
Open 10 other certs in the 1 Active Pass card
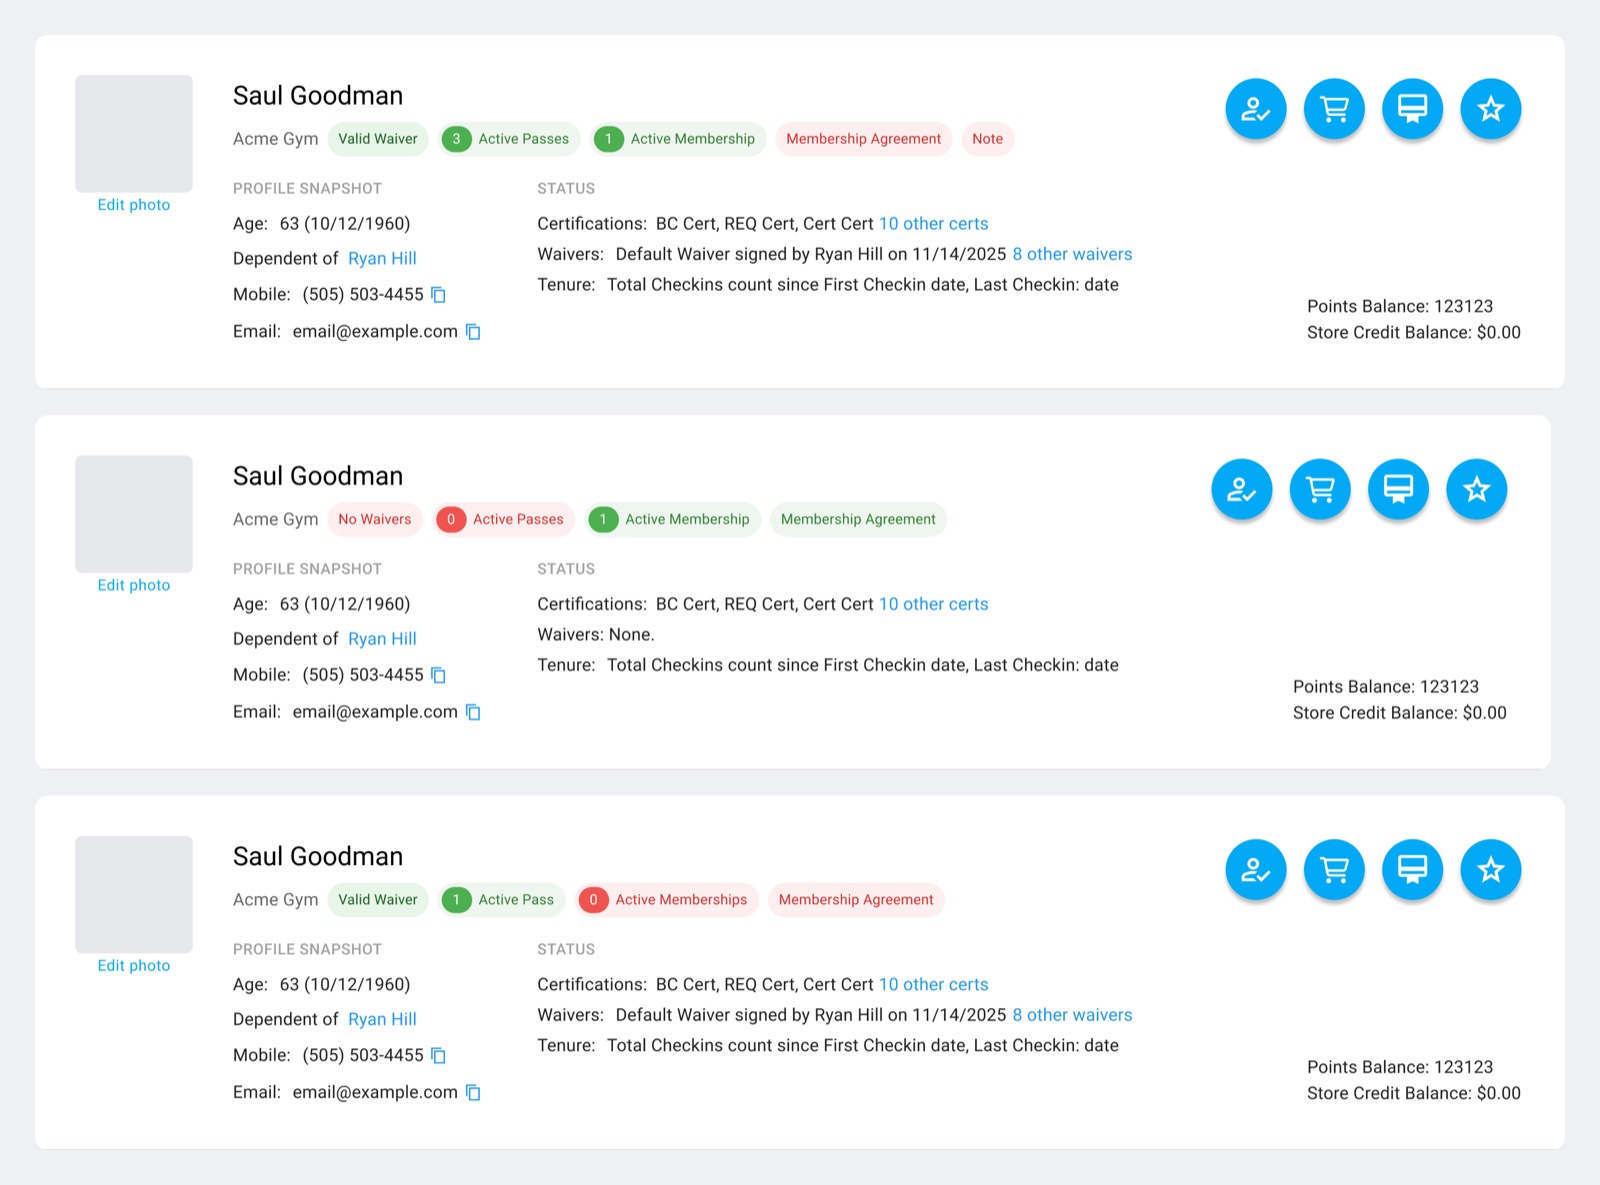[x=933, y=985]
